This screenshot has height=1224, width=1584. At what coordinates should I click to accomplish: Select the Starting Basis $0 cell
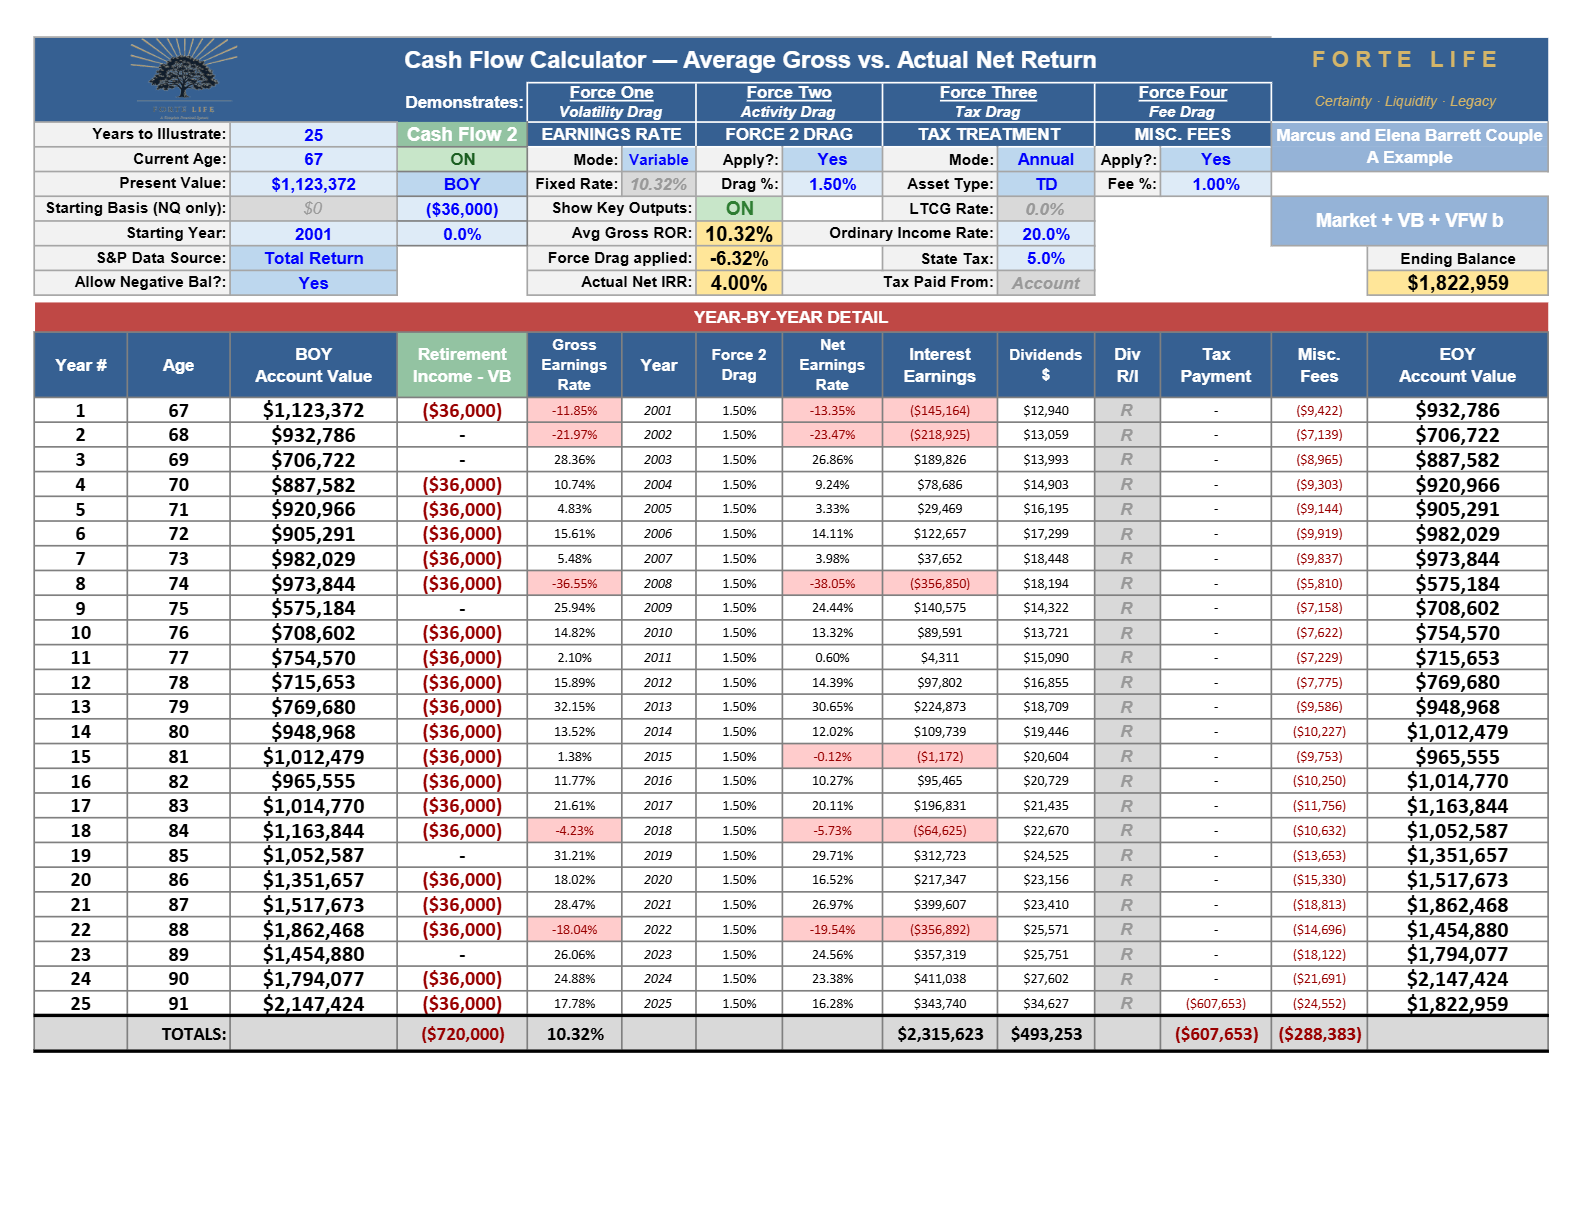pyautogui.click(x=313, y=209)
